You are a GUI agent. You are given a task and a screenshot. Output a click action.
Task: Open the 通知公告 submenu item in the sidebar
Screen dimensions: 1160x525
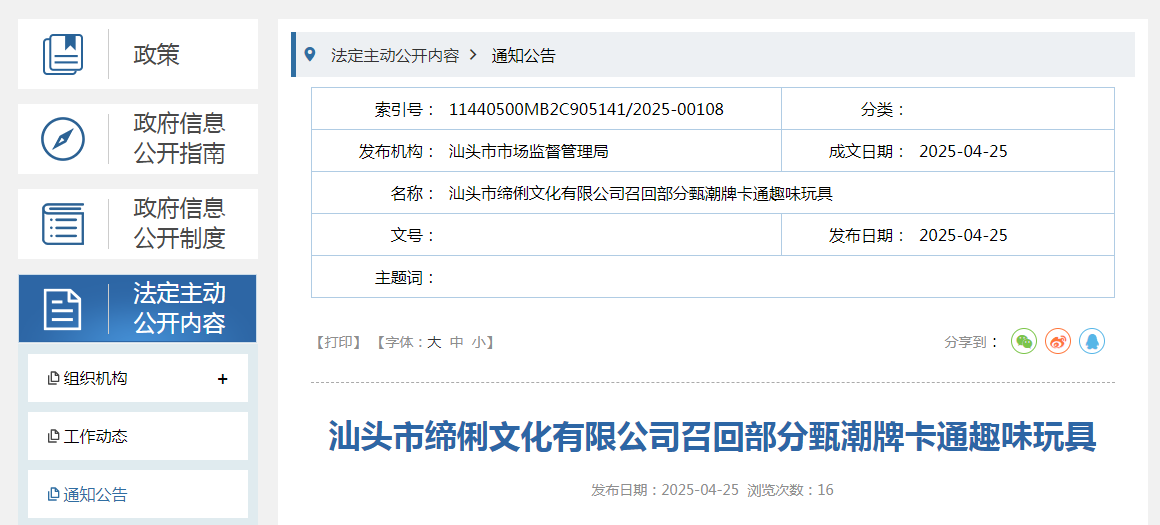pos(138,494)
